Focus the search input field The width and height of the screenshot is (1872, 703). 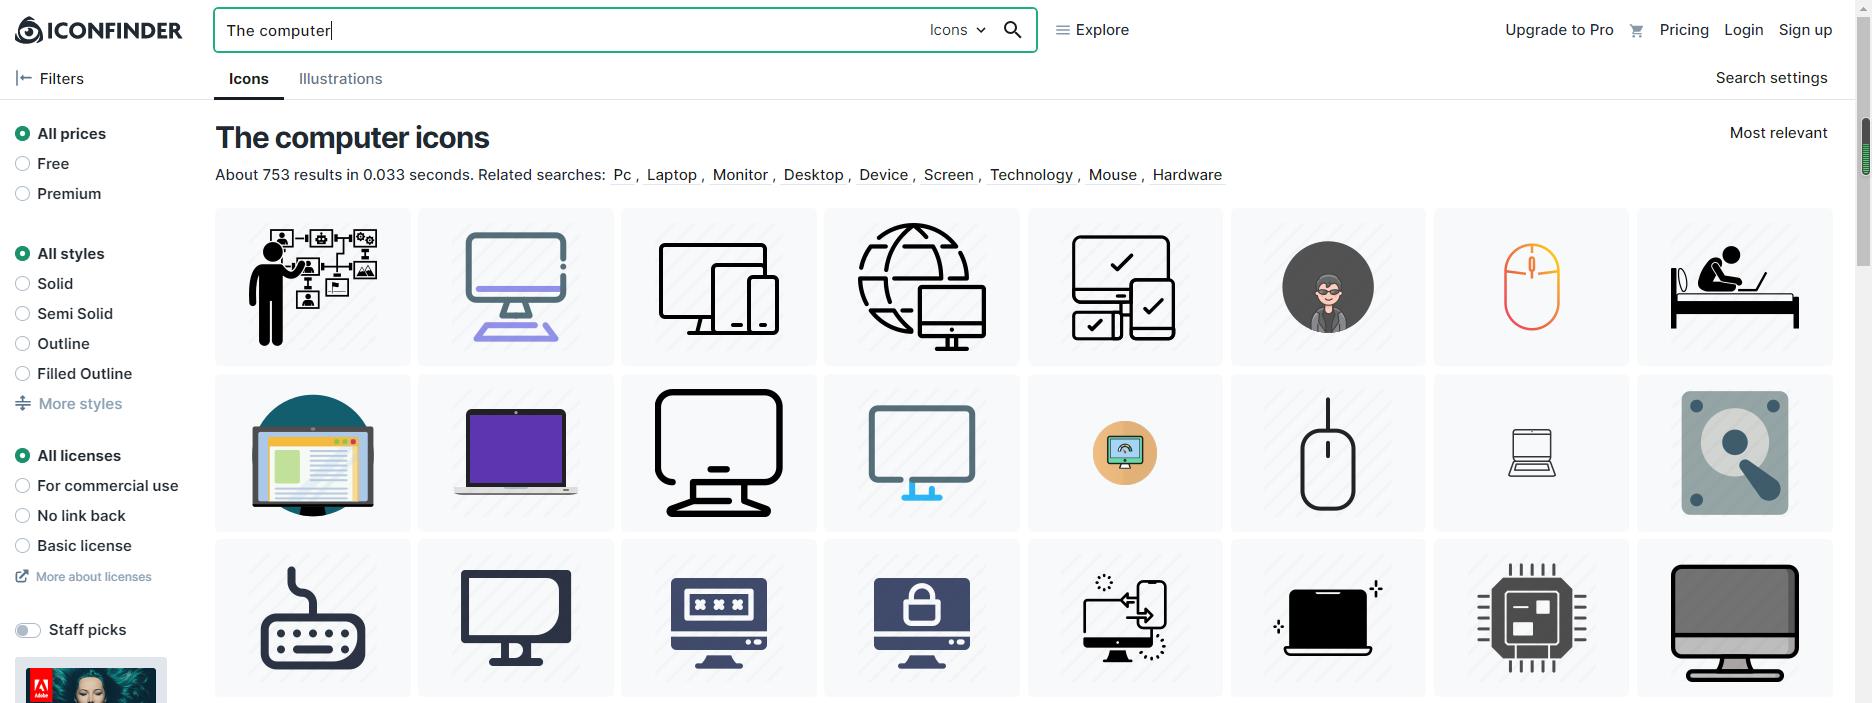(x=570, y=30)
